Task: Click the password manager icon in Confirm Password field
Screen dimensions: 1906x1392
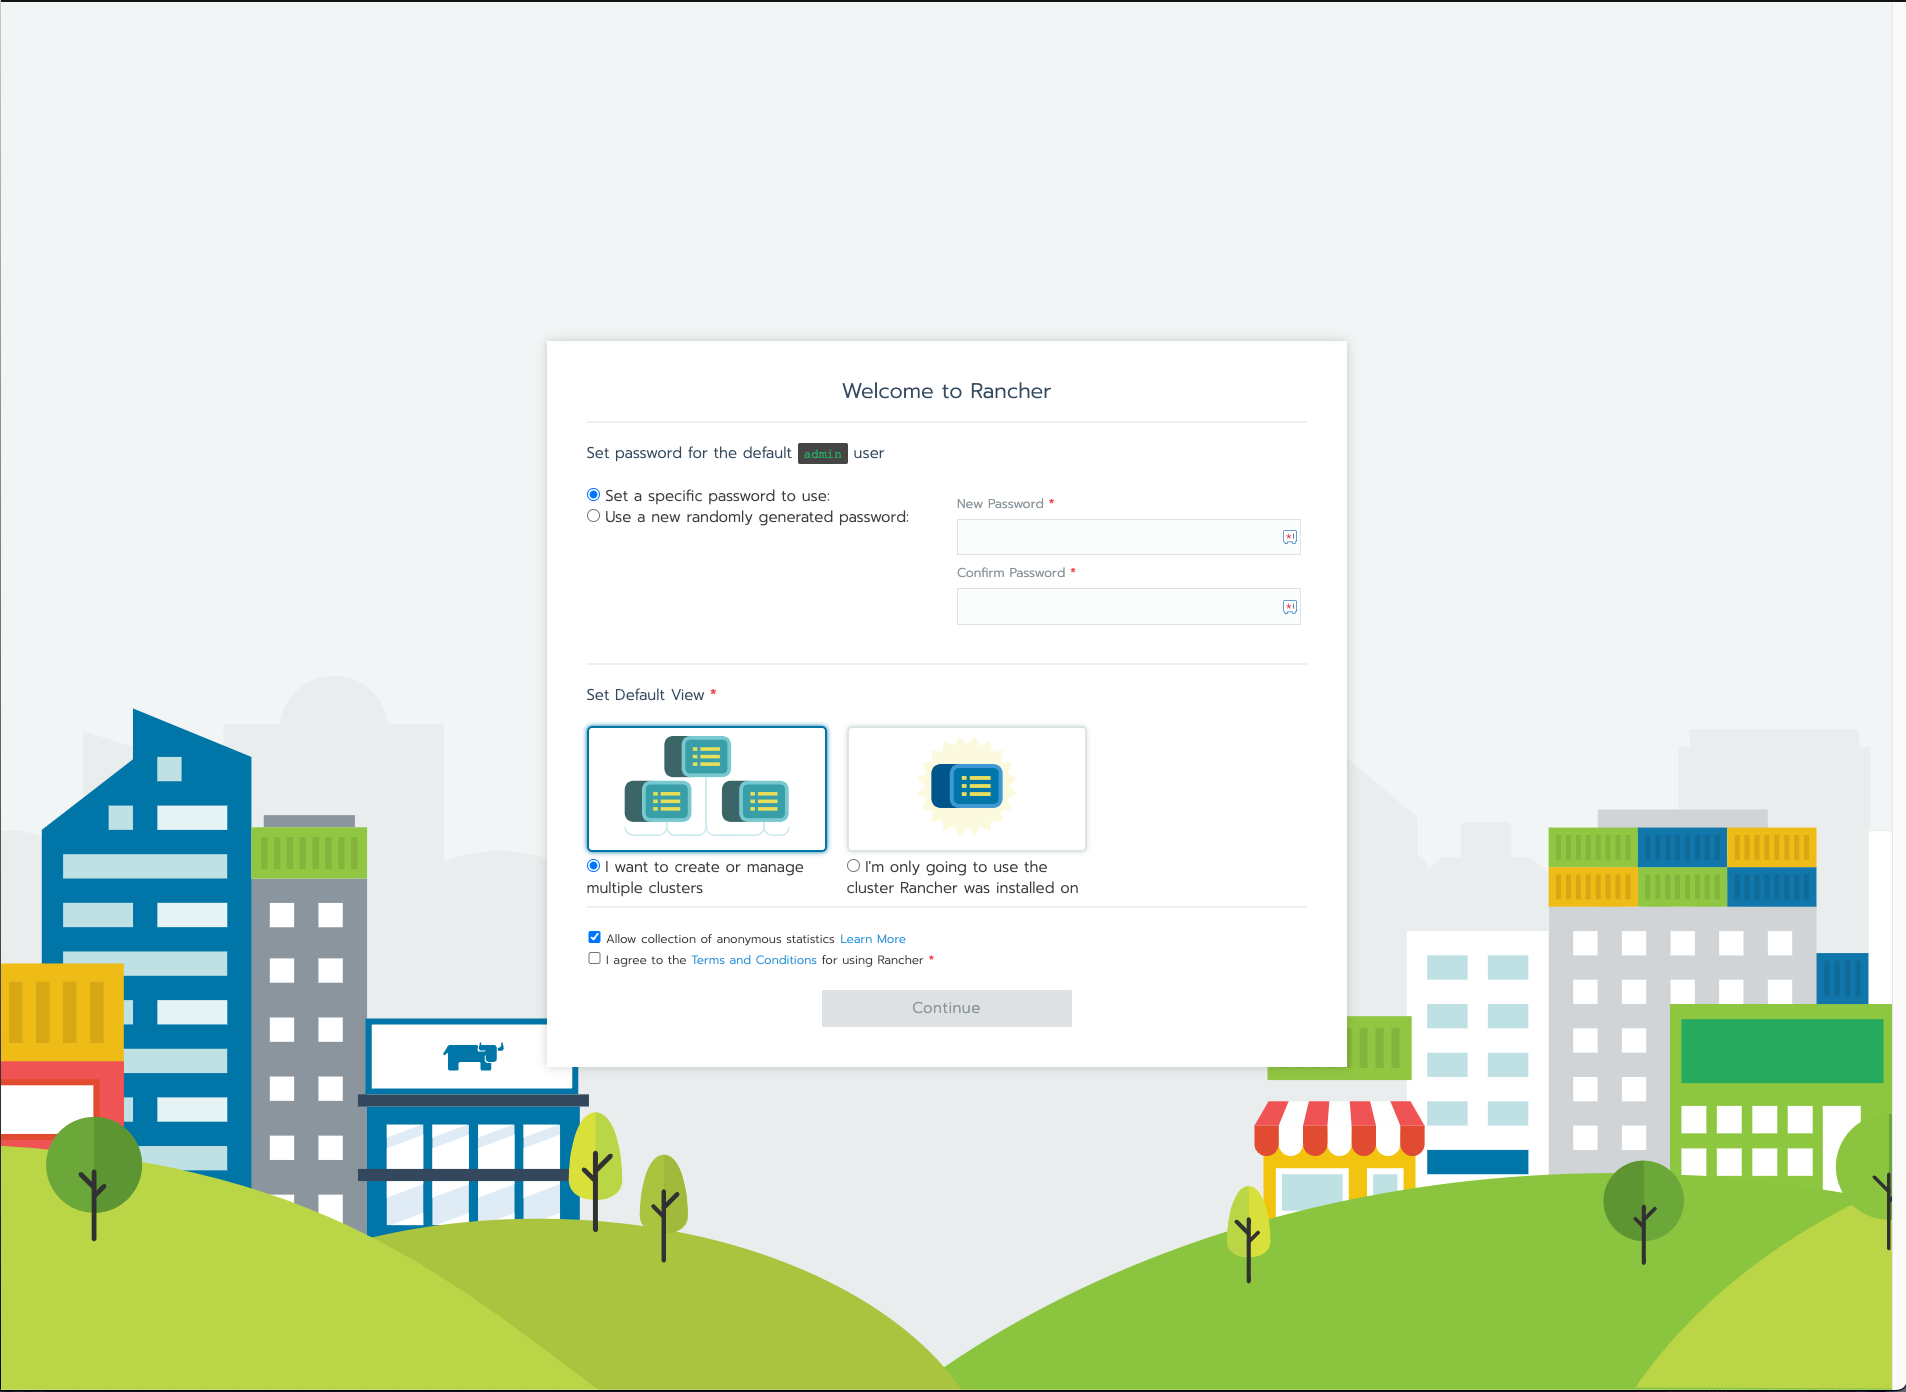Action: click(x=1289, y=607)
